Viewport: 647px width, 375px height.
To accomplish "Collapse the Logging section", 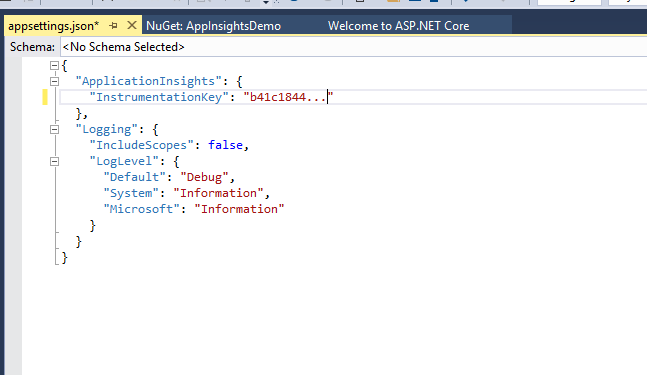I will click(54, 130).
